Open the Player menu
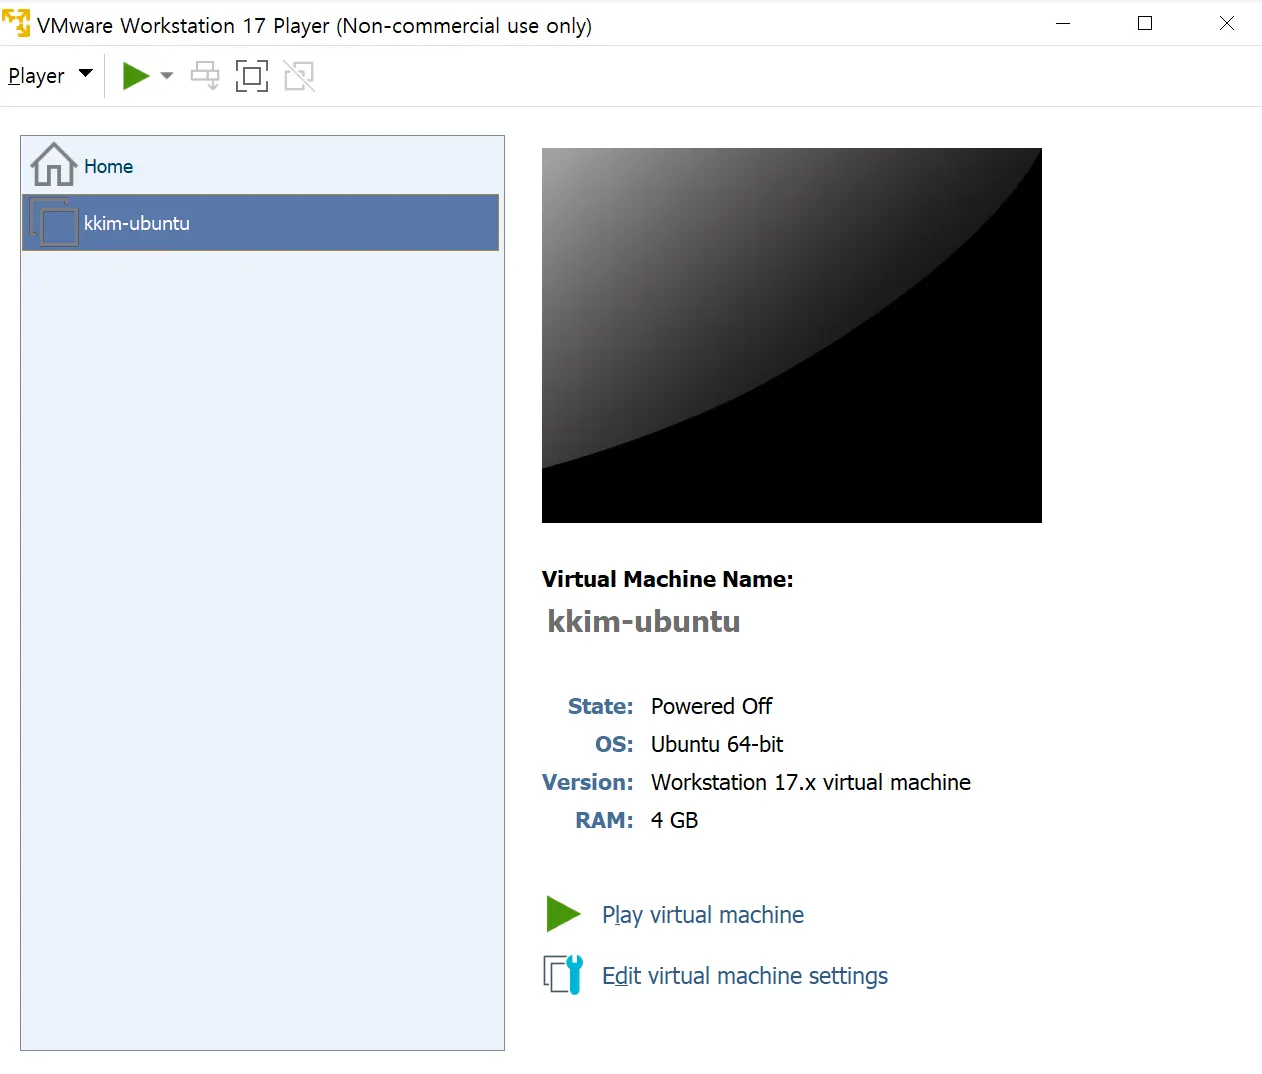 [50, 76]
